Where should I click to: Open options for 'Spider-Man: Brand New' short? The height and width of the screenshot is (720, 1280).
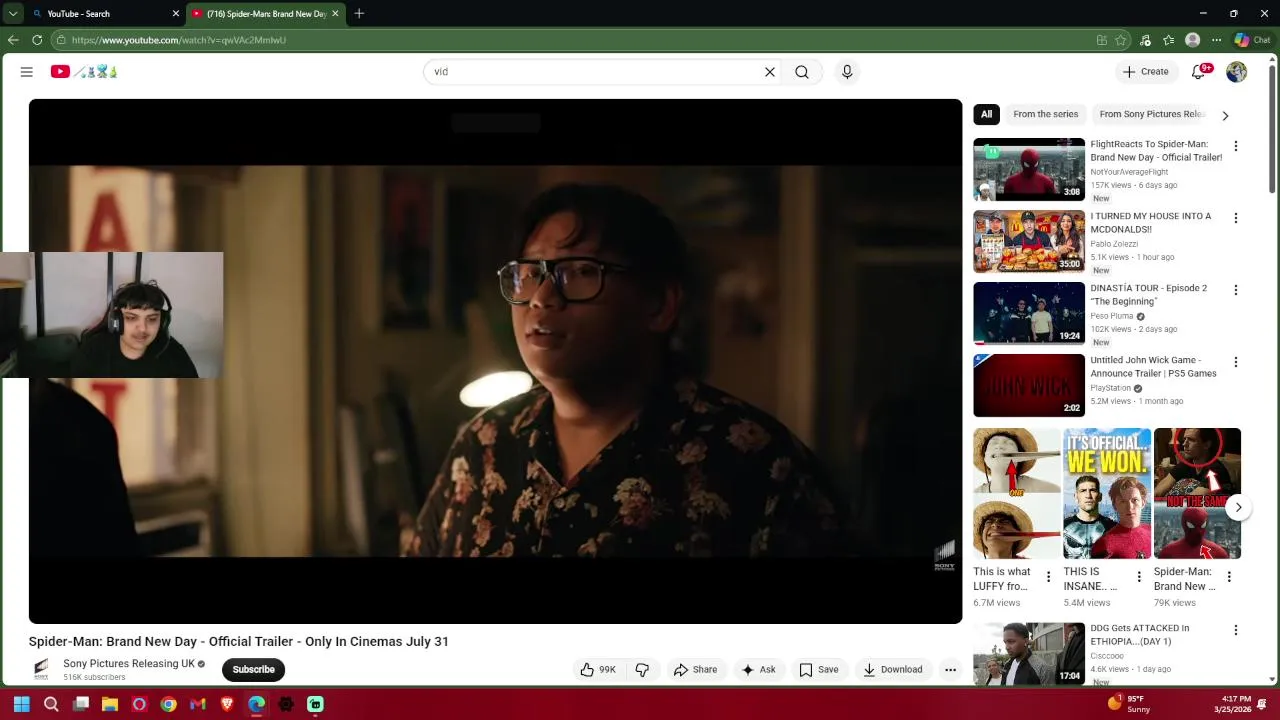pos(1229,577)
